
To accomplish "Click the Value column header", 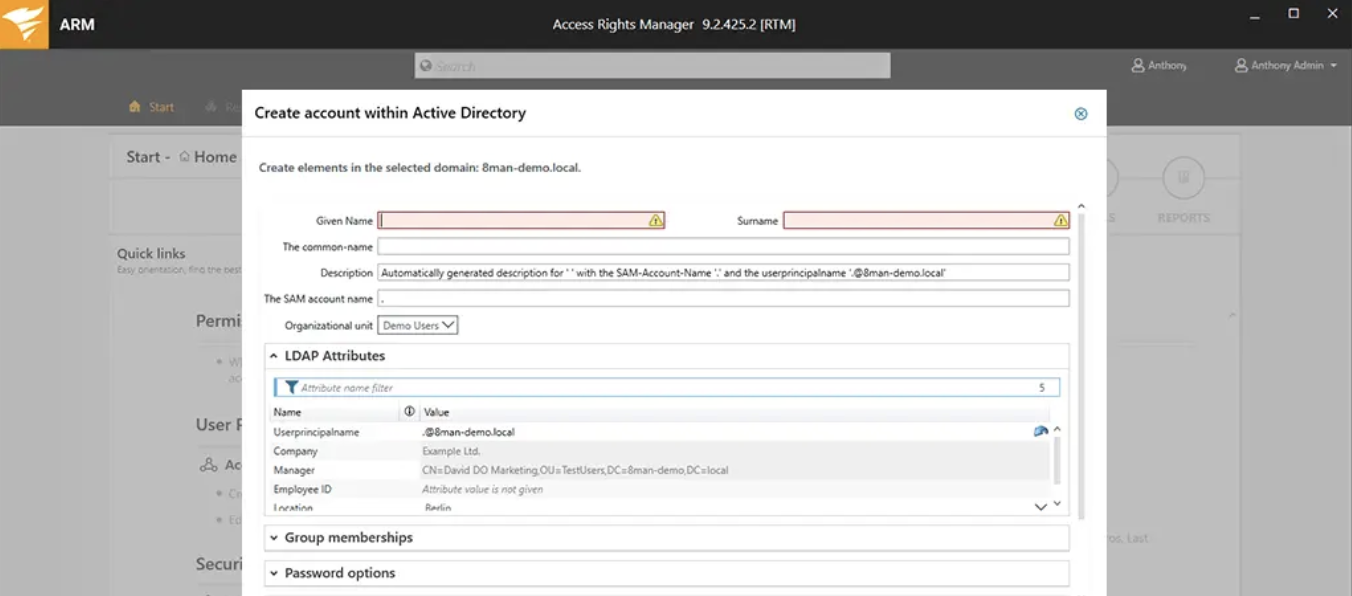I will [436, 412].
